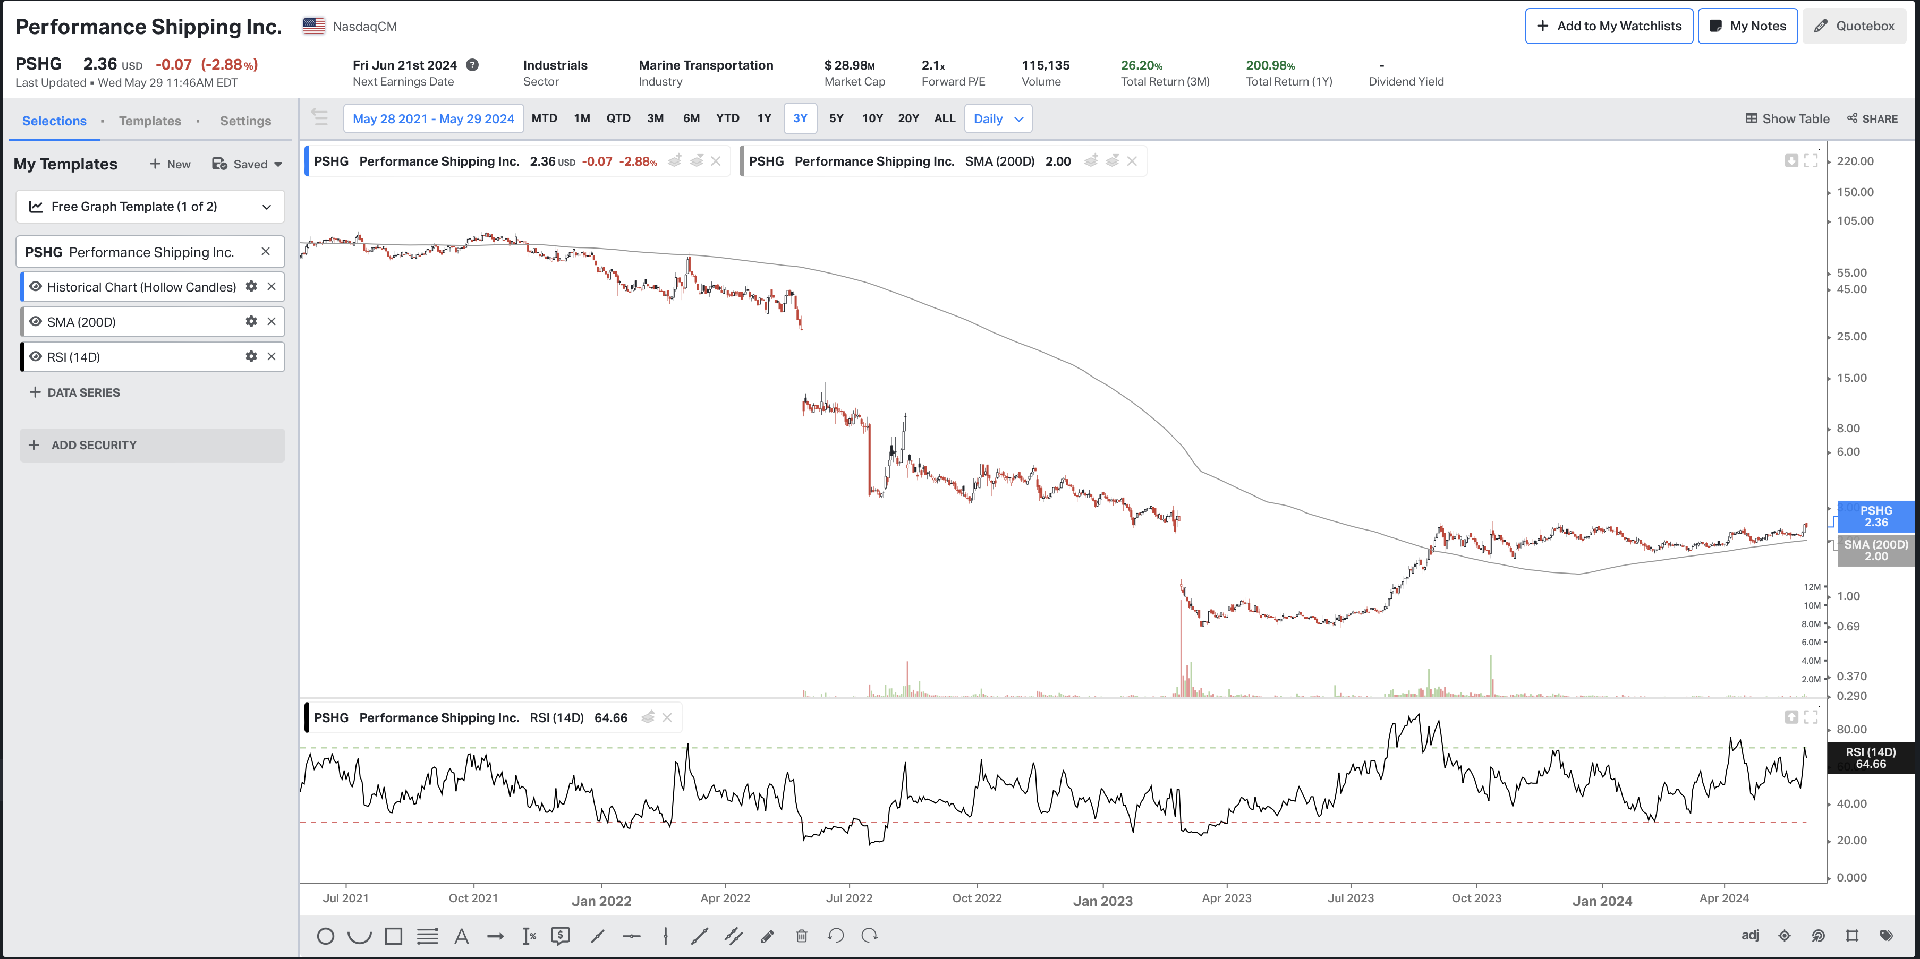Pick the text annotation tool
The image size is (1920, 959).
[x=461, y=936]
